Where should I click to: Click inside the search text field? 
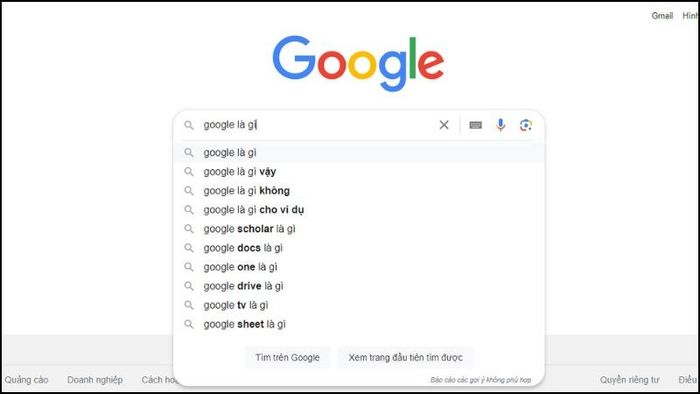(x=317, y=125)
